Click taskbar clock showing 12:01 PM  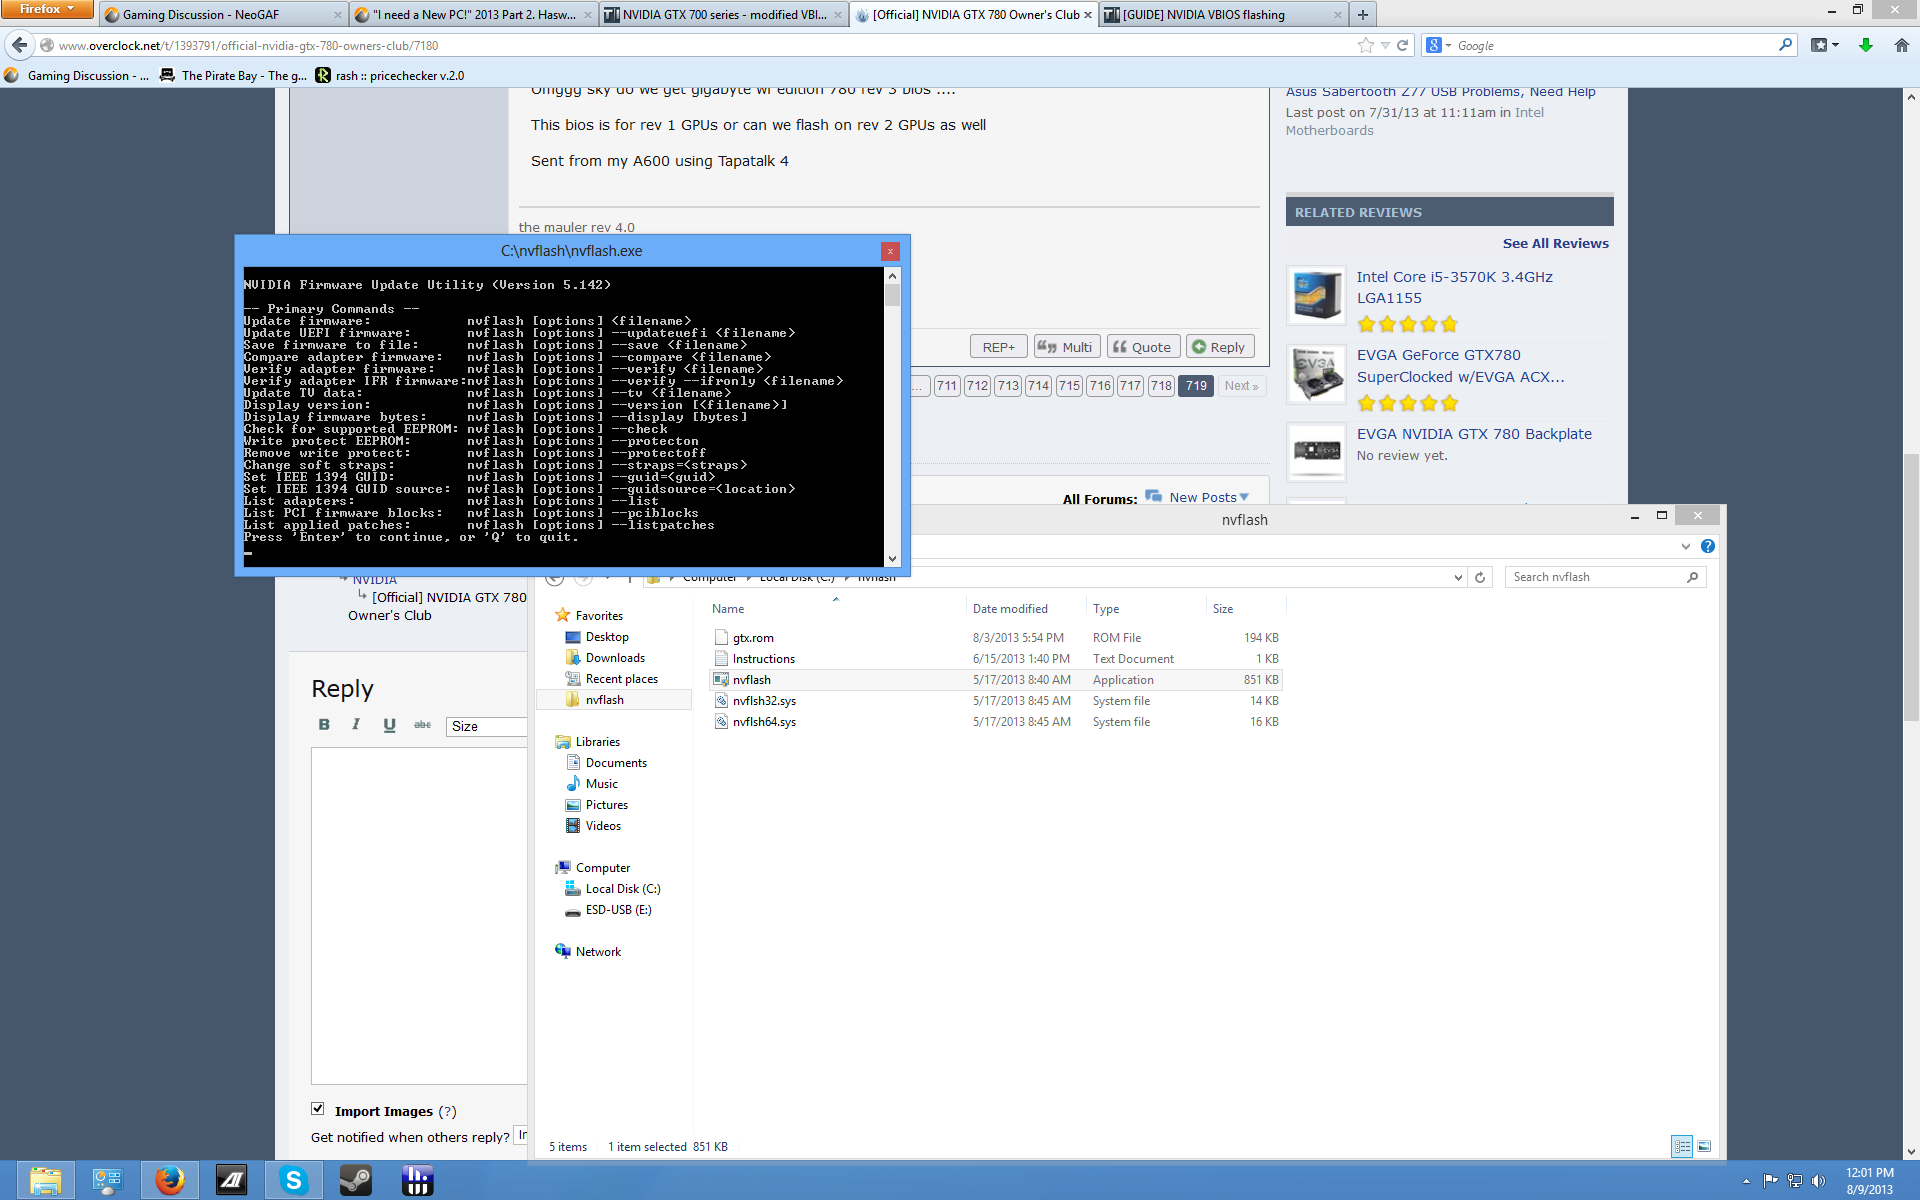(1869, 1181)
